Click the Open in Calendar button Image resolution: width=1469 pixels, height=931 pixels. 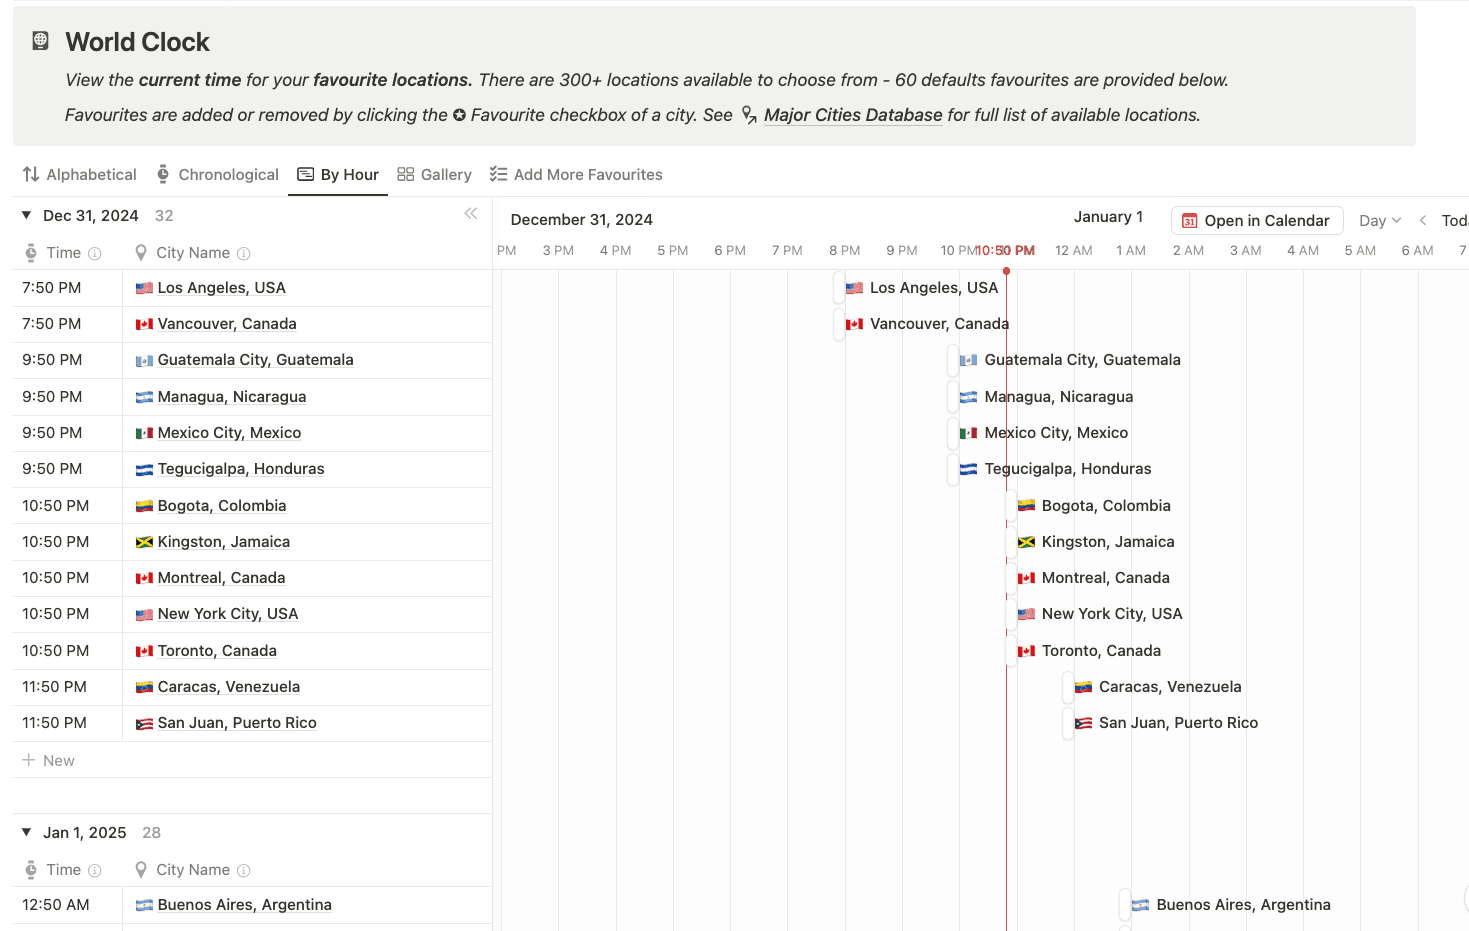1257,221
